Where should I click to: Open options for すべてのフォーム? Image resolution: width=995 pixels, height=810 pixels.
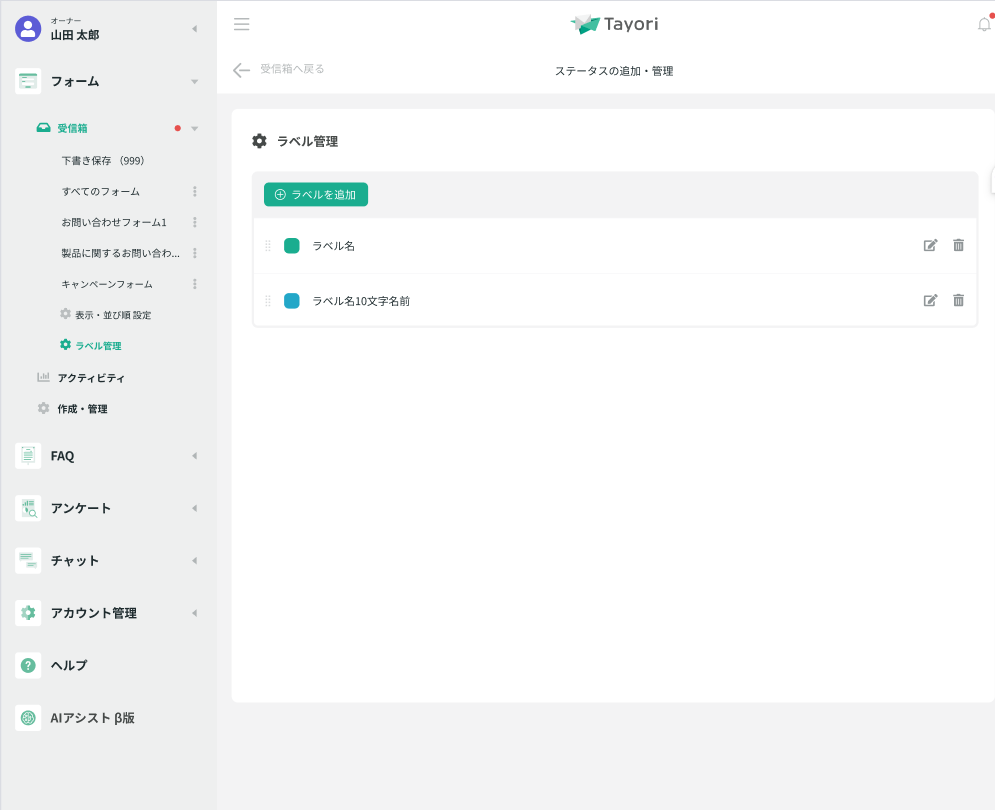tap(195, 191)
